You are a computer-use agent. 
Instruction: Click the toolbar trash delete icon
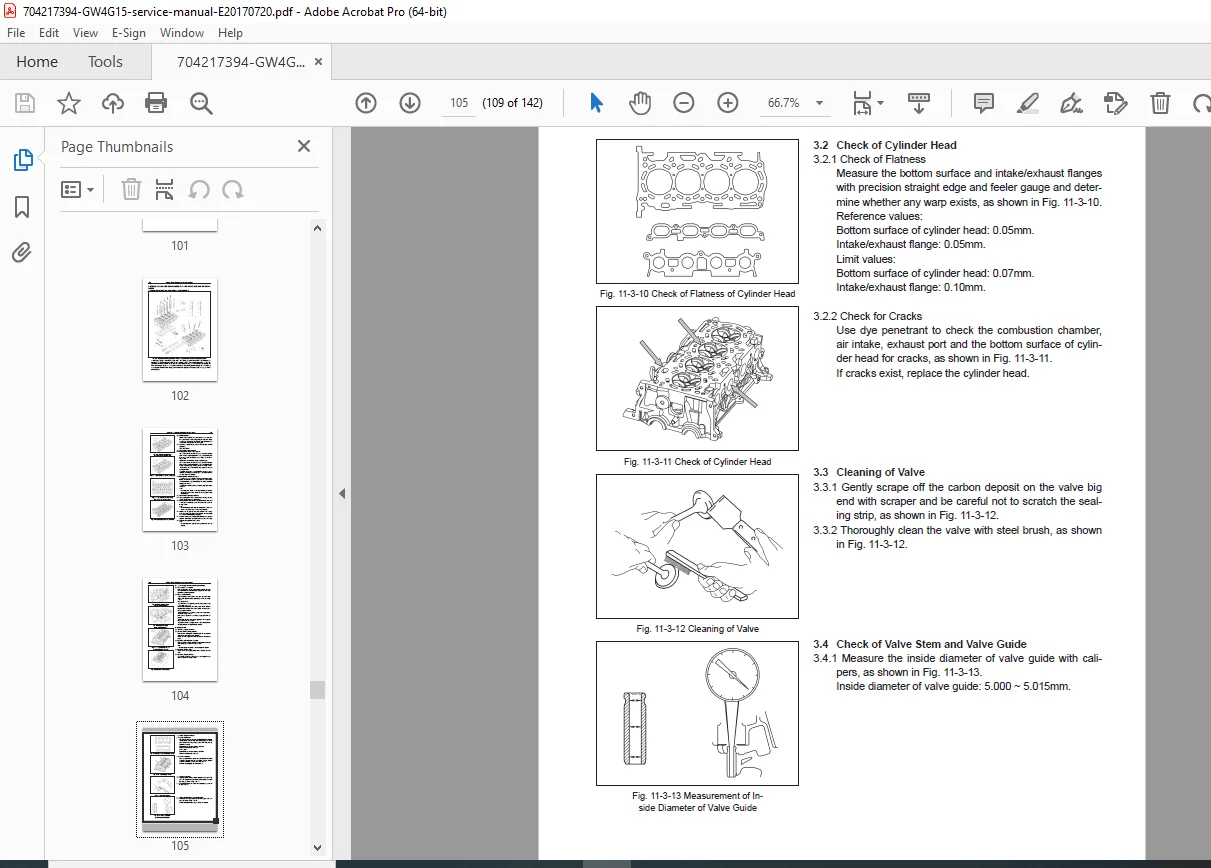(x=1160, y=103)
